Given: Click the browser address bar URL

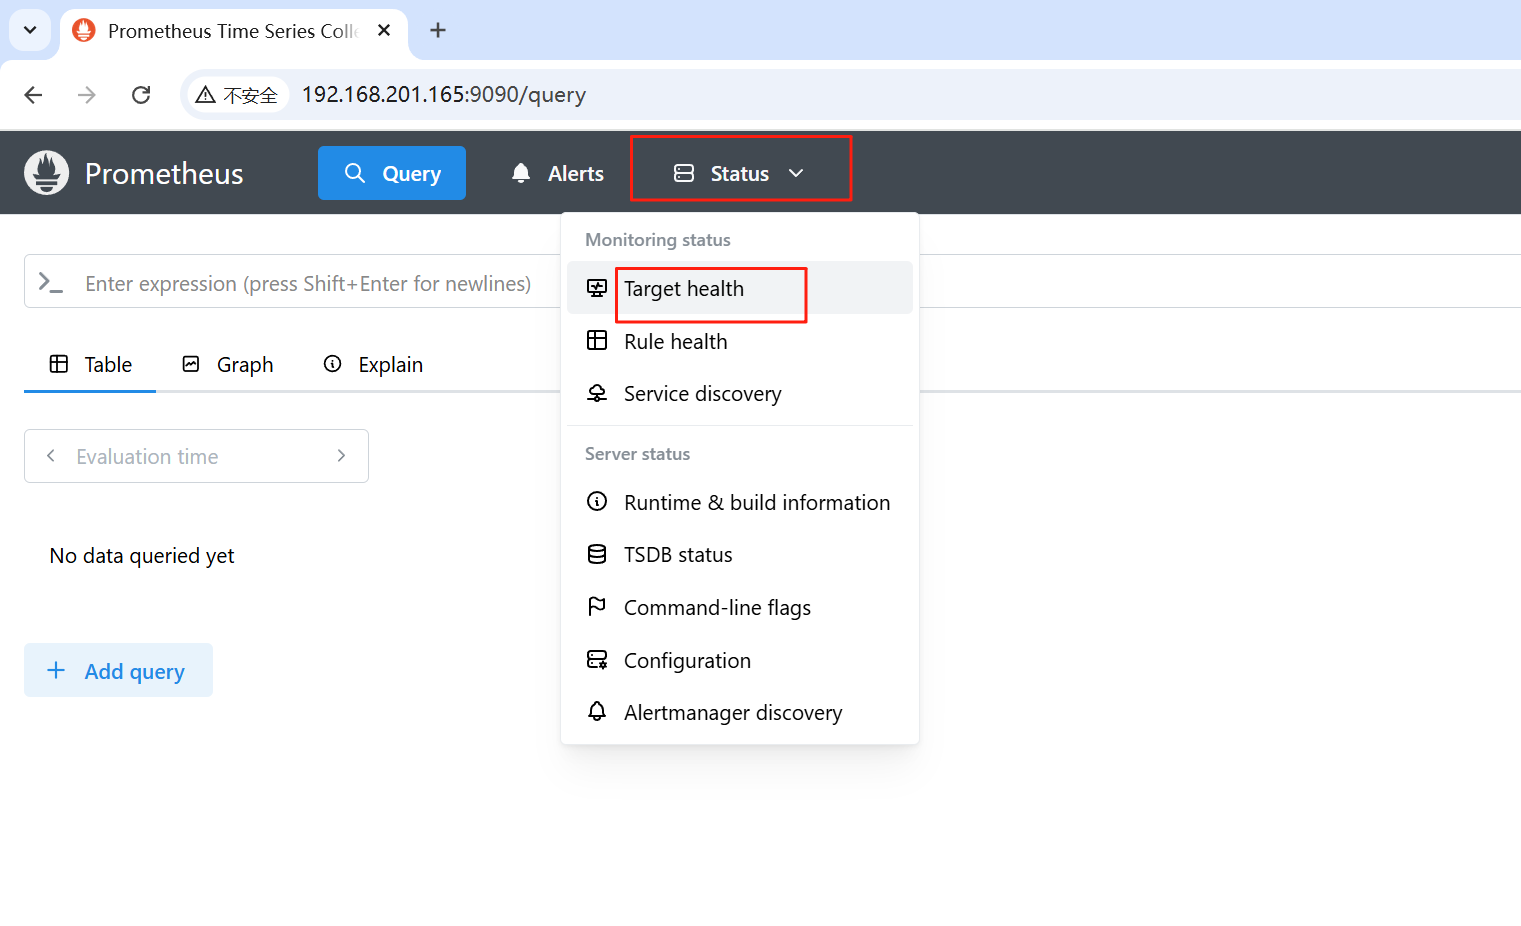Looking at the screenshot, I should 444,95.
